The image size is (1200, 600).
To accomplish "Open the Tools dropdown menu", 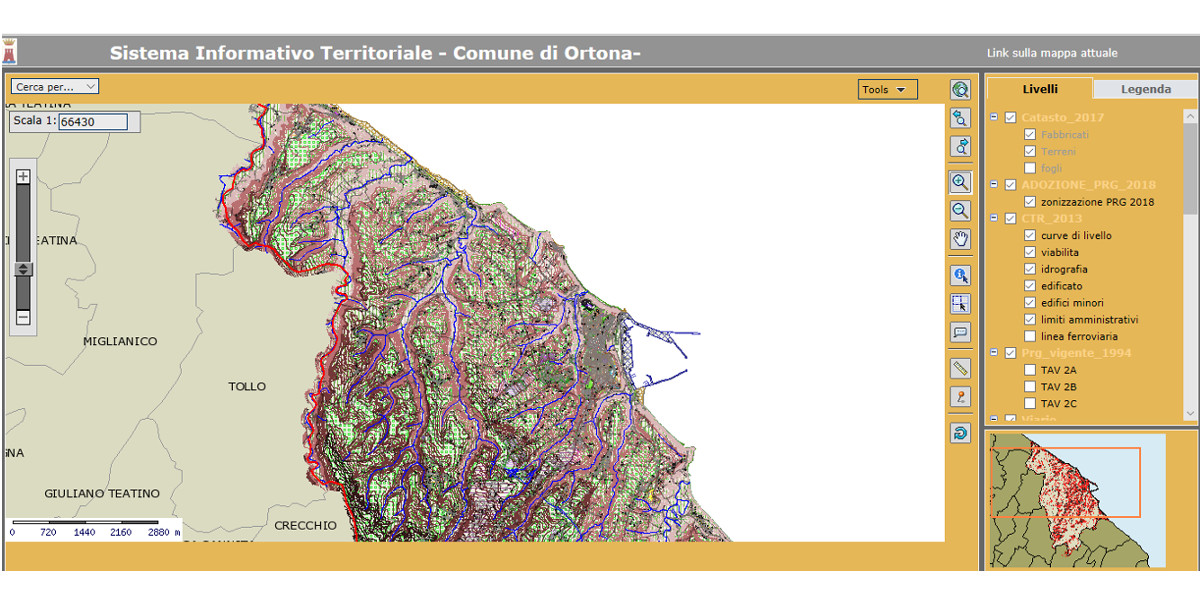I will click(x=887, y=90).
